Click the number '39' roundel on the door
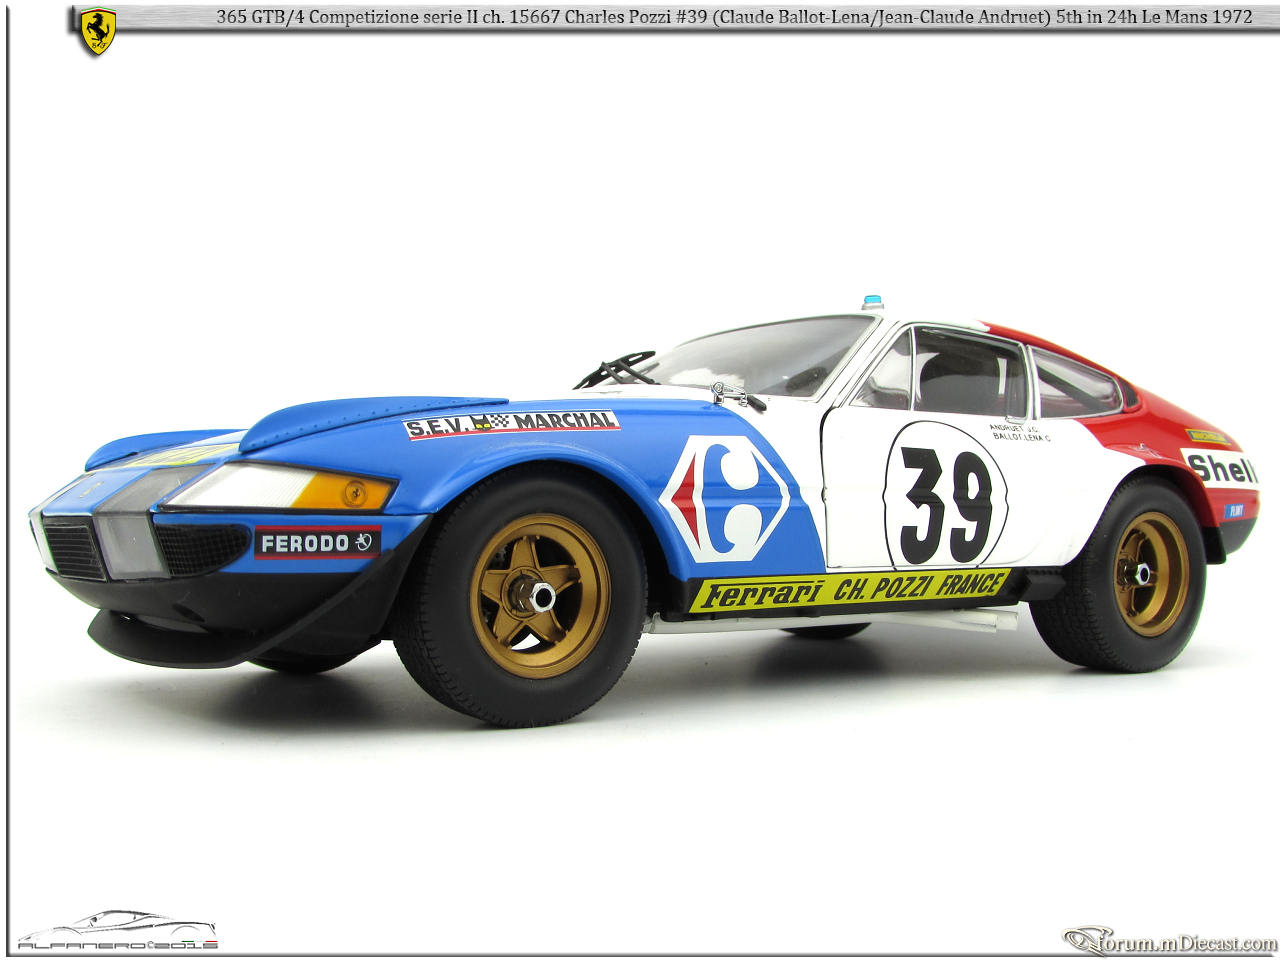Image resolution: width=1280 pixels, height=960 pixels. pyautogui.click(x=945, y=496)
